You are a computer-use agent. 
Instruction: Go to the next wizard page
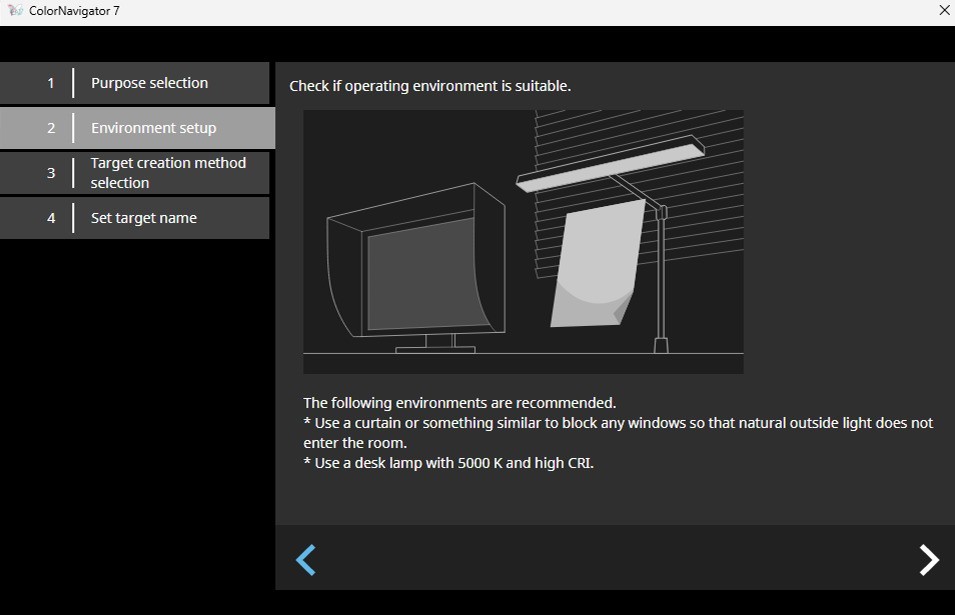tap(929, 560)
